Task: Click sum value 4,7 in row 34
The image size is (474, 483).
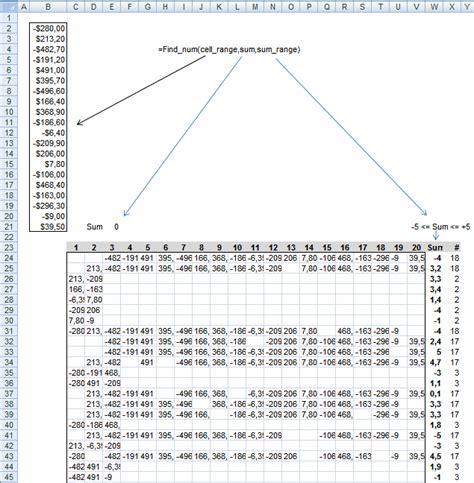Action: [434, 362]
